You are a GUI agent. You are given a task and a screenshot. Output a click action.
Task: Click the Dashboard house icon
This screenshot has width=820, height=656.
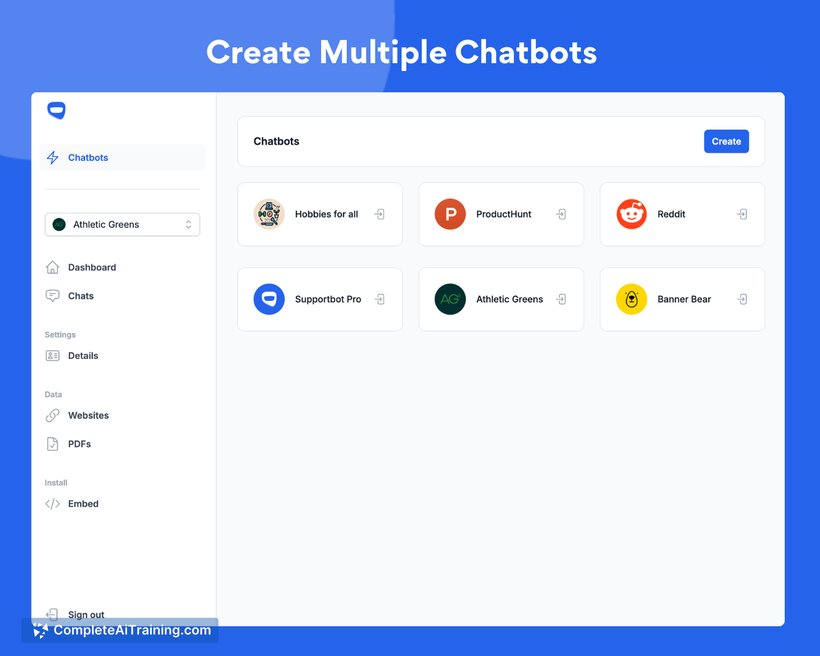coord(53,267)
